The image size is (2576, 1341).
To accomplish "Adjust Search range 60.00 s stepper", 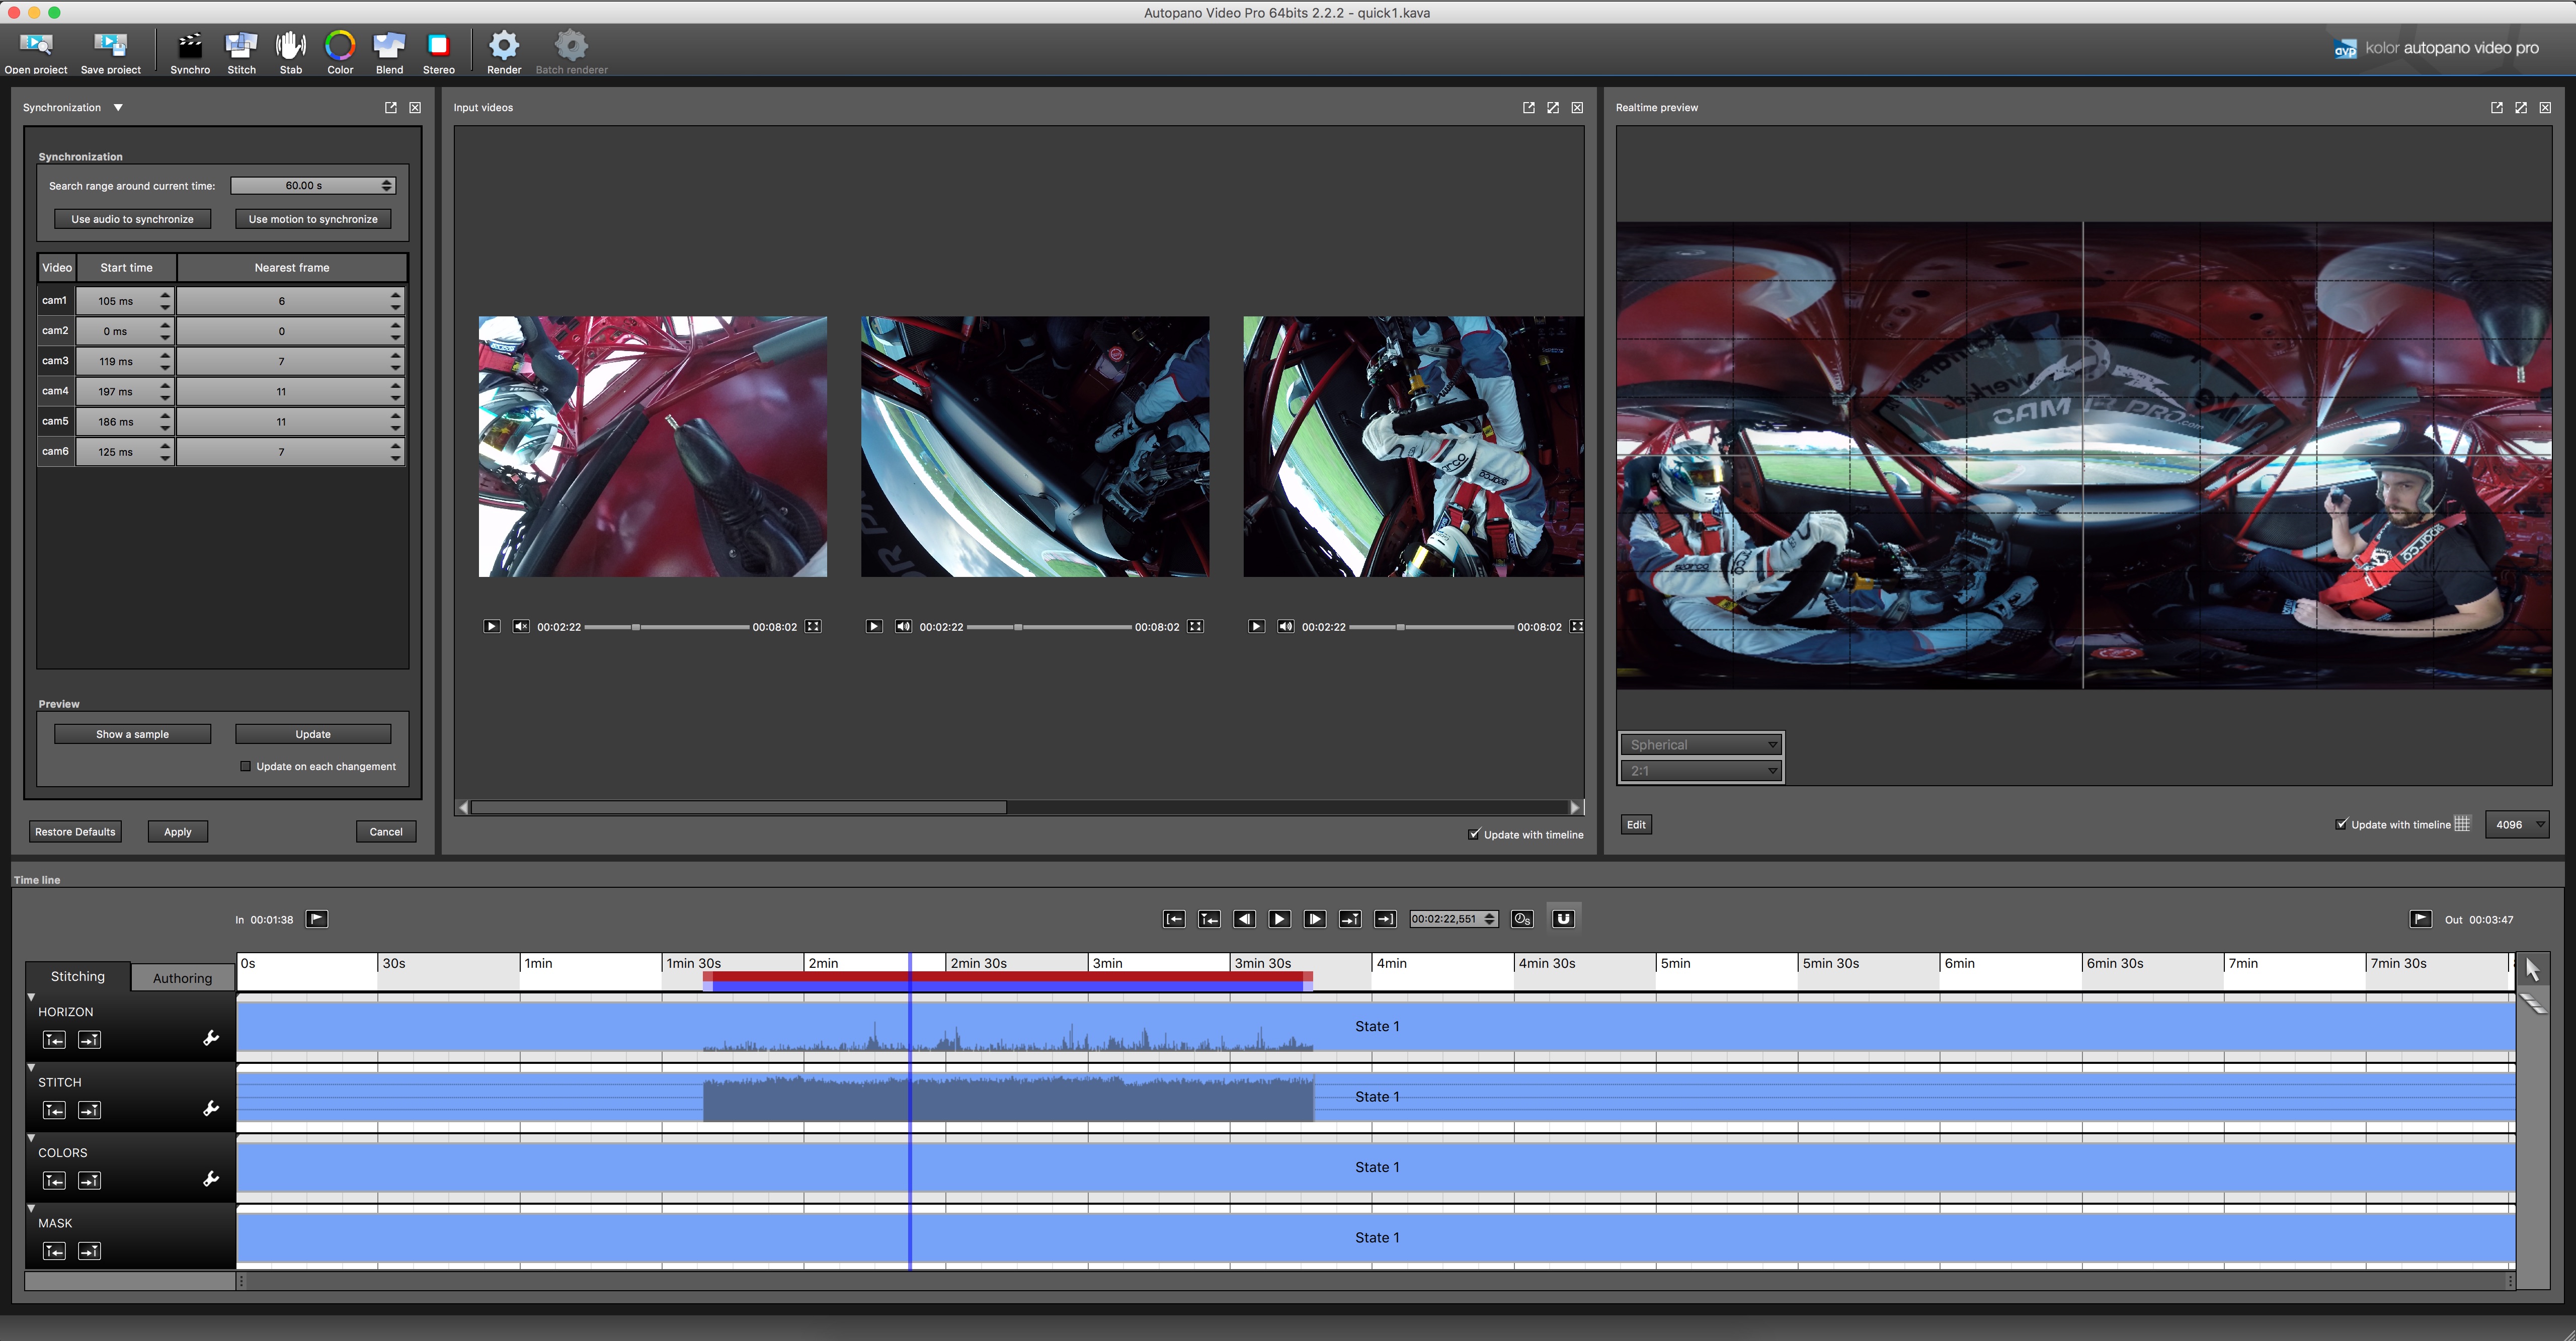I will point(387,185).
